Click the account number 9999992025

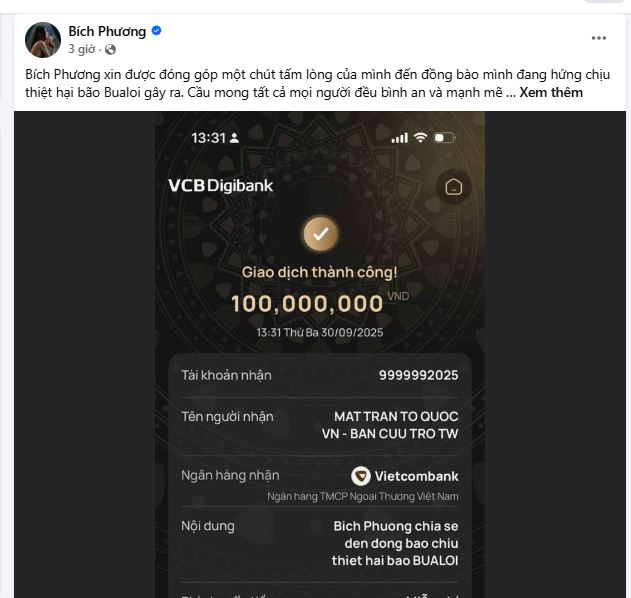418,375
